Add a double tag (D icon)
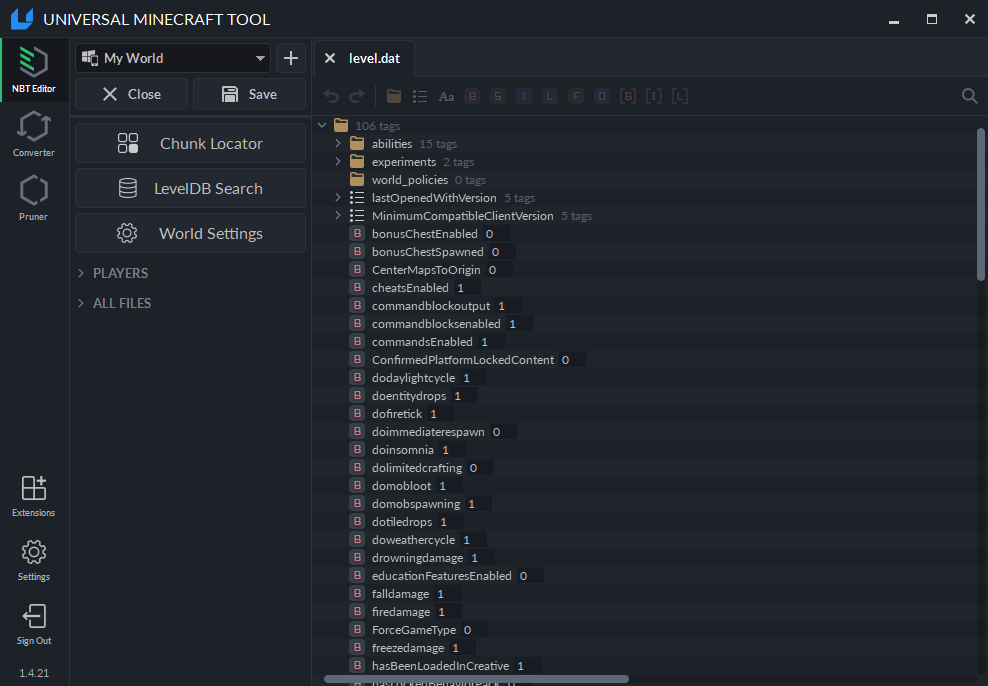Viewport: 988px width, 686px height. point(602,96)
